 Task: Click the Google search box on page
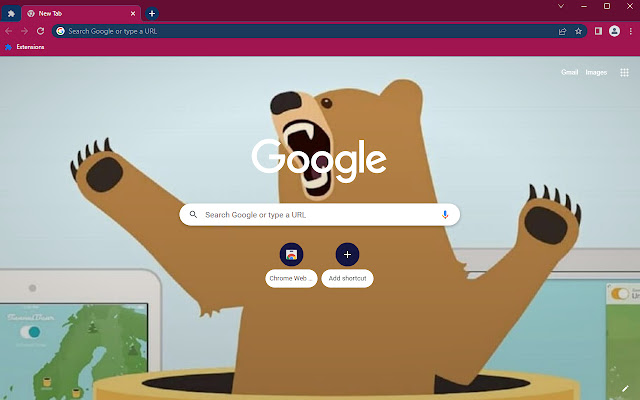coord(320,215)
